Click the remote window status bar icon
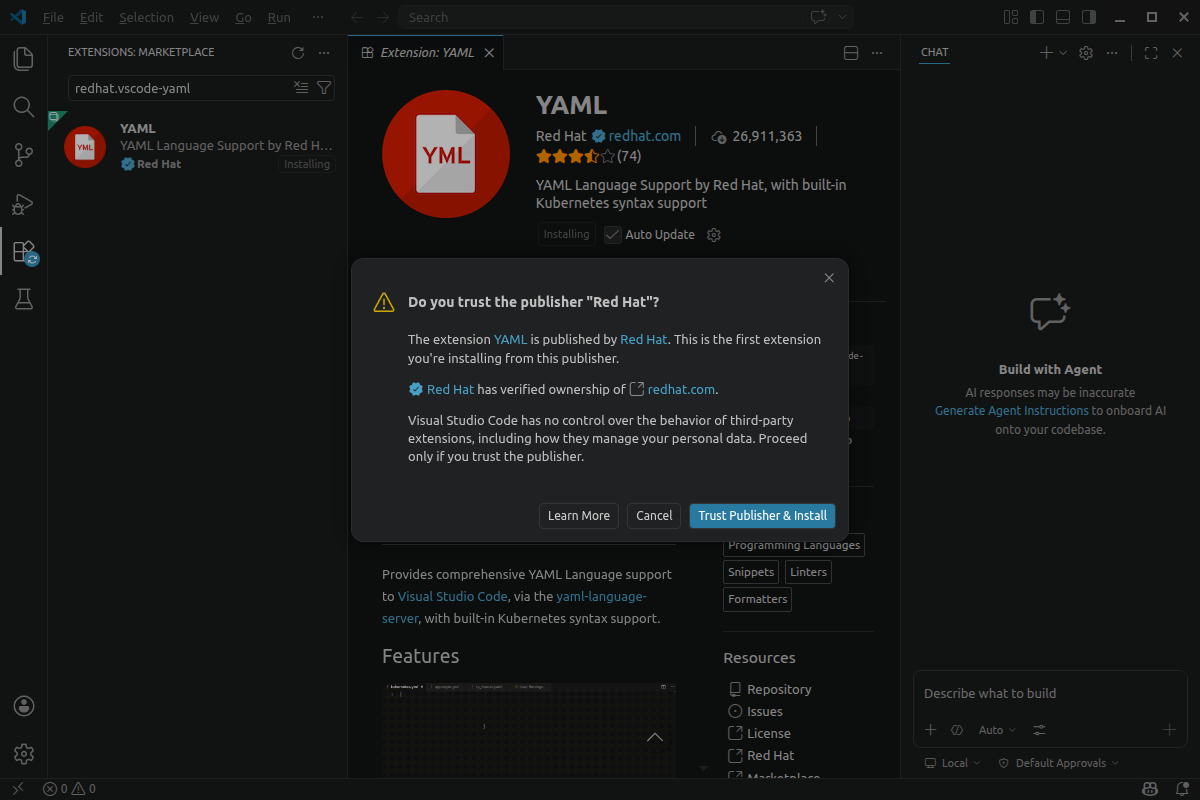 coord(17,789)
